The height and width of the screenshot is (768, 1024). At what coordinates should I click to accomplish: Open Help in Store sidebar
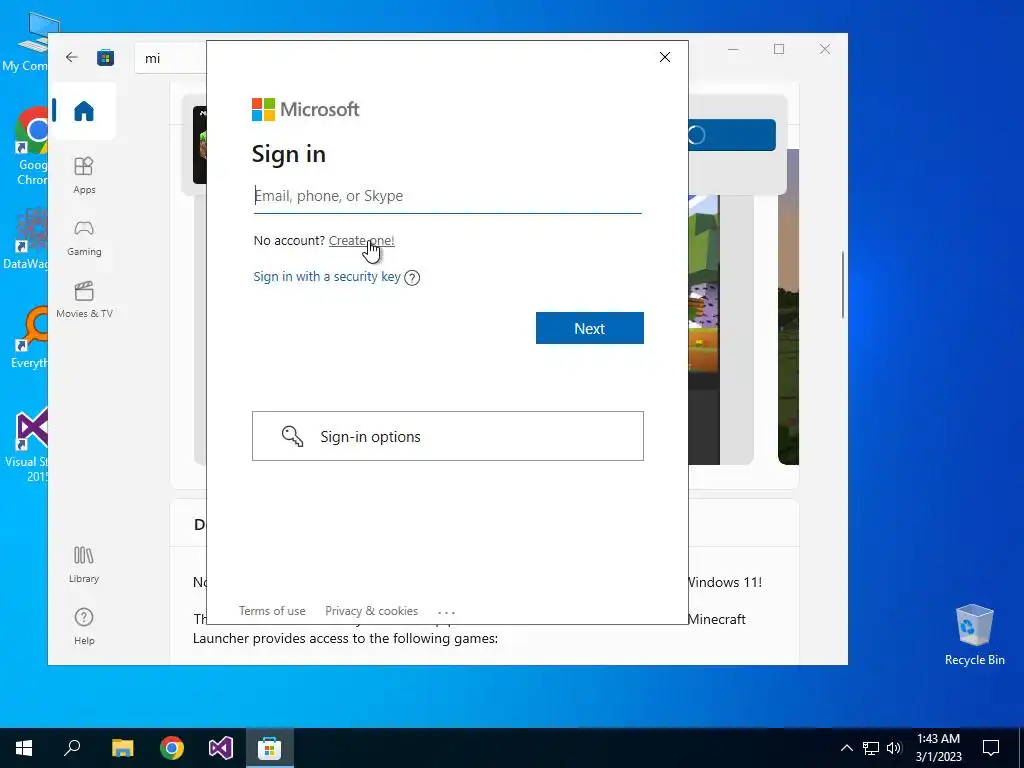84,626
